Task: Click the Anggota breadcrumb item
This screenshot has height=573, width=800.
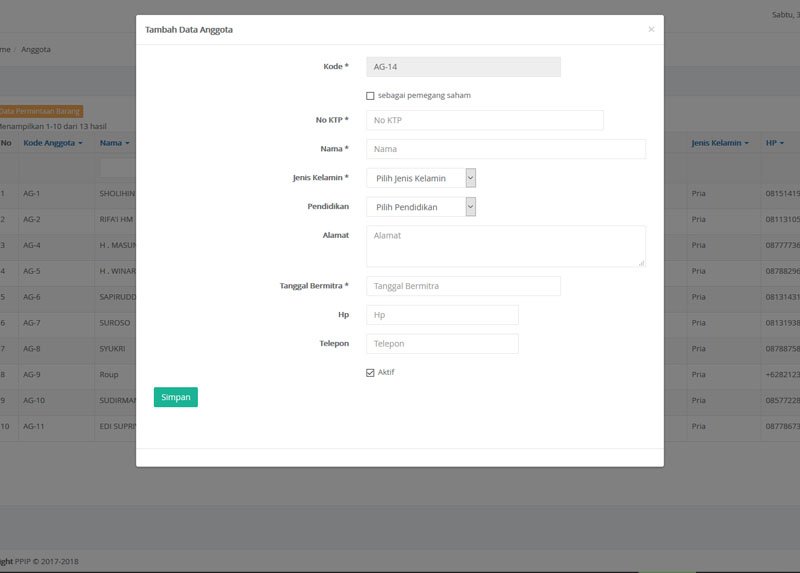Action: (x=36, y=49)
